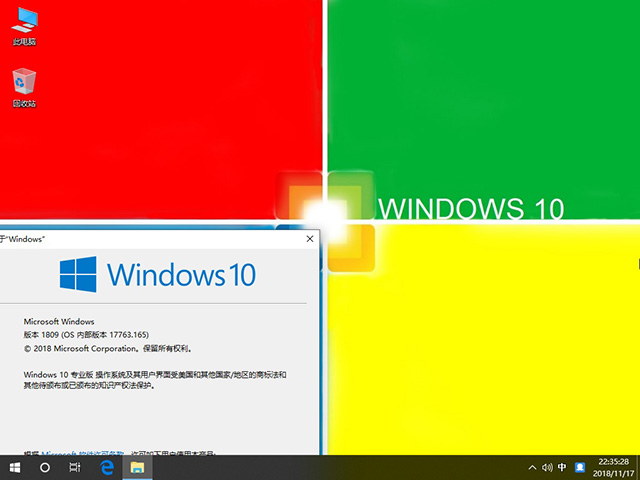The width and height of the screenshot is (640, 480).
Task: Open the clock showing 22:35:28
Action: (613, 462)
